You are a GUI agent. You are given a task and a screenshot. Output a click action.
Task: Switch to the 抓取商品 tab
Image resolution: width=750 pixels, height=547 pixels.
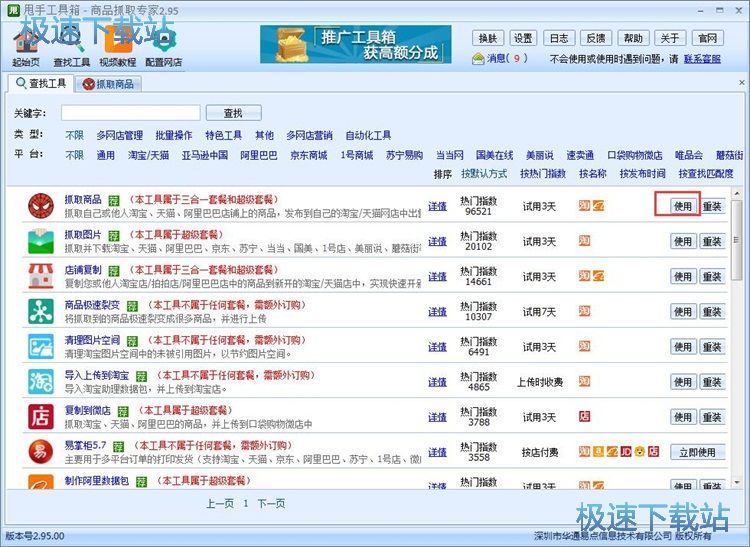pyautogui.click(x=109, y=85)
